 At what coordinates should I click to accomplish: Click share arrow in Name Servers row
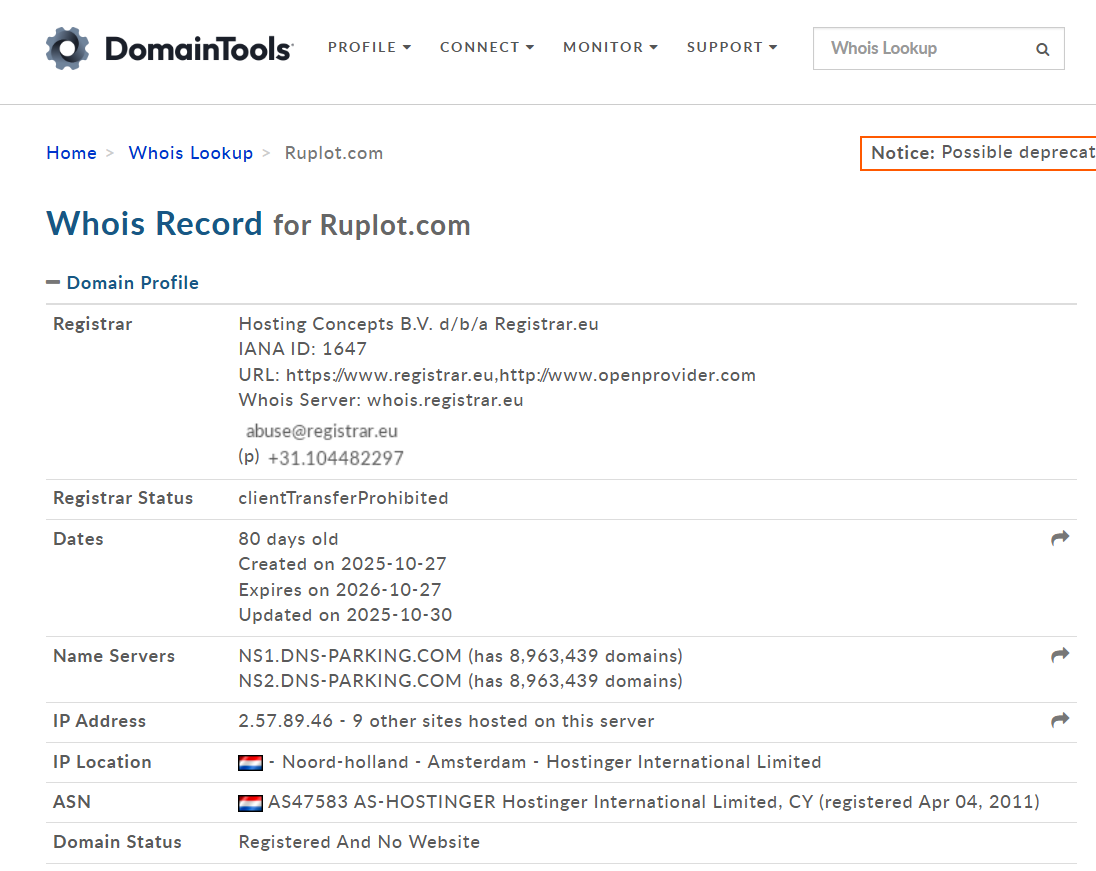pyautogui.click(x=1060, y=655)
